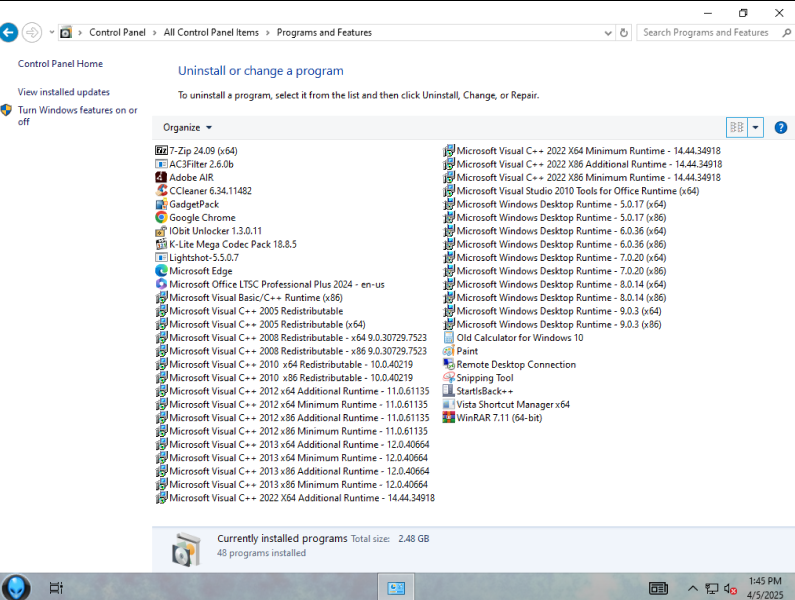Image resolution: width=795 pixels, height=600 pixels.
Task: Click the Lightshot-5.5.0.7 icon
Action: coord(161,257)
